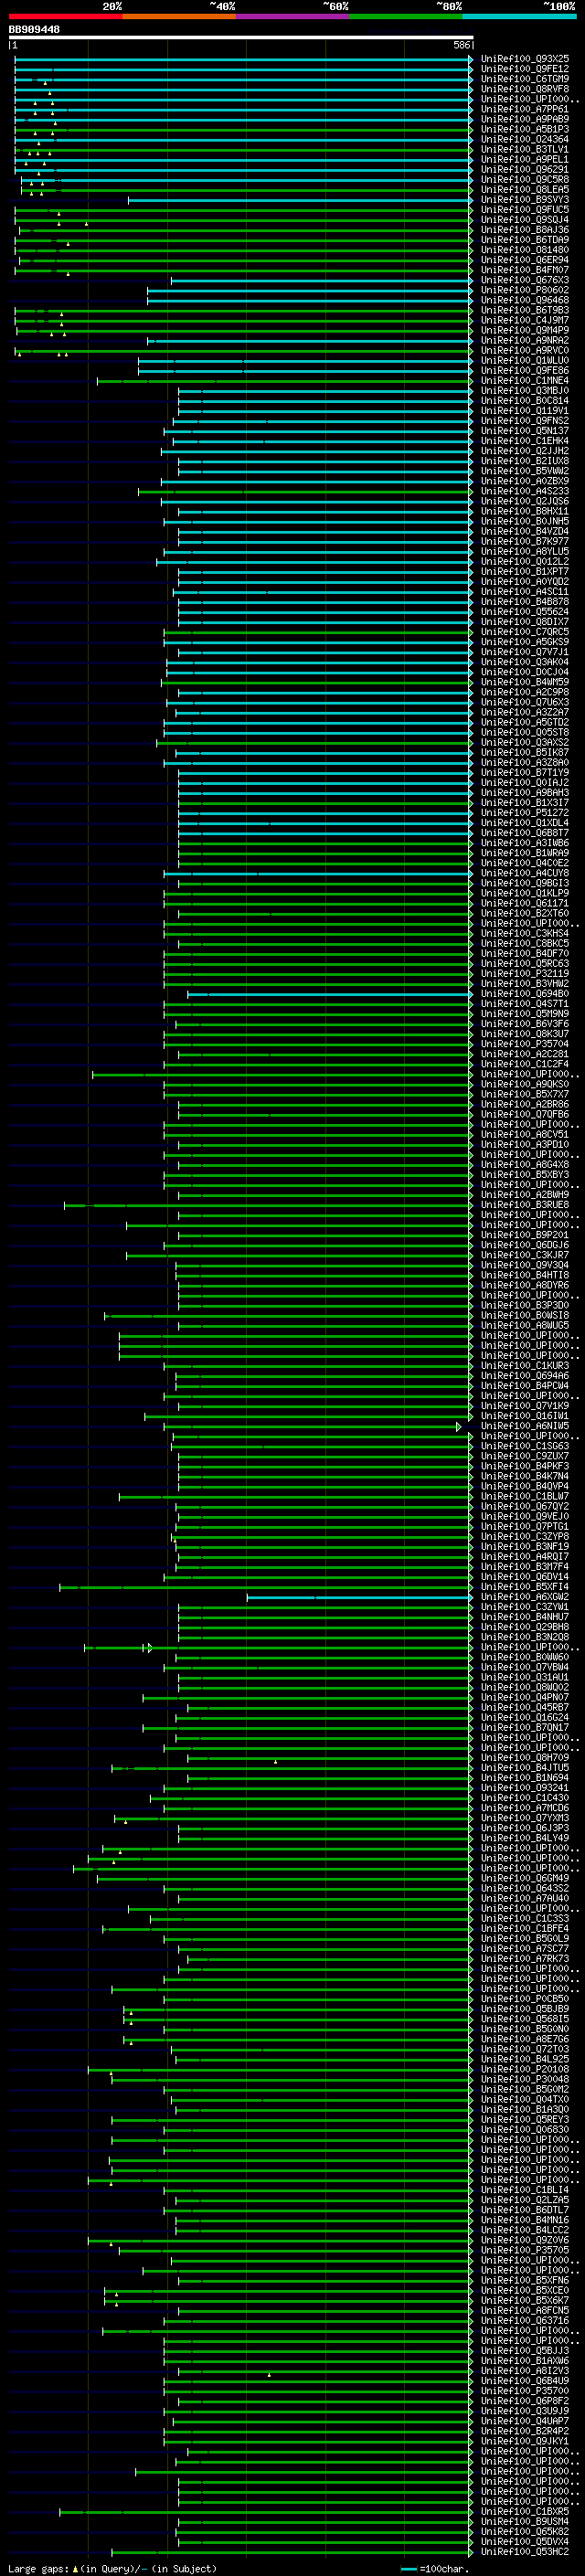The height and width of the screenshot is (2576, 585).
Task: Choose the UniRef100_A6NIW5 hit label
Action: (x=525, y=1426)
